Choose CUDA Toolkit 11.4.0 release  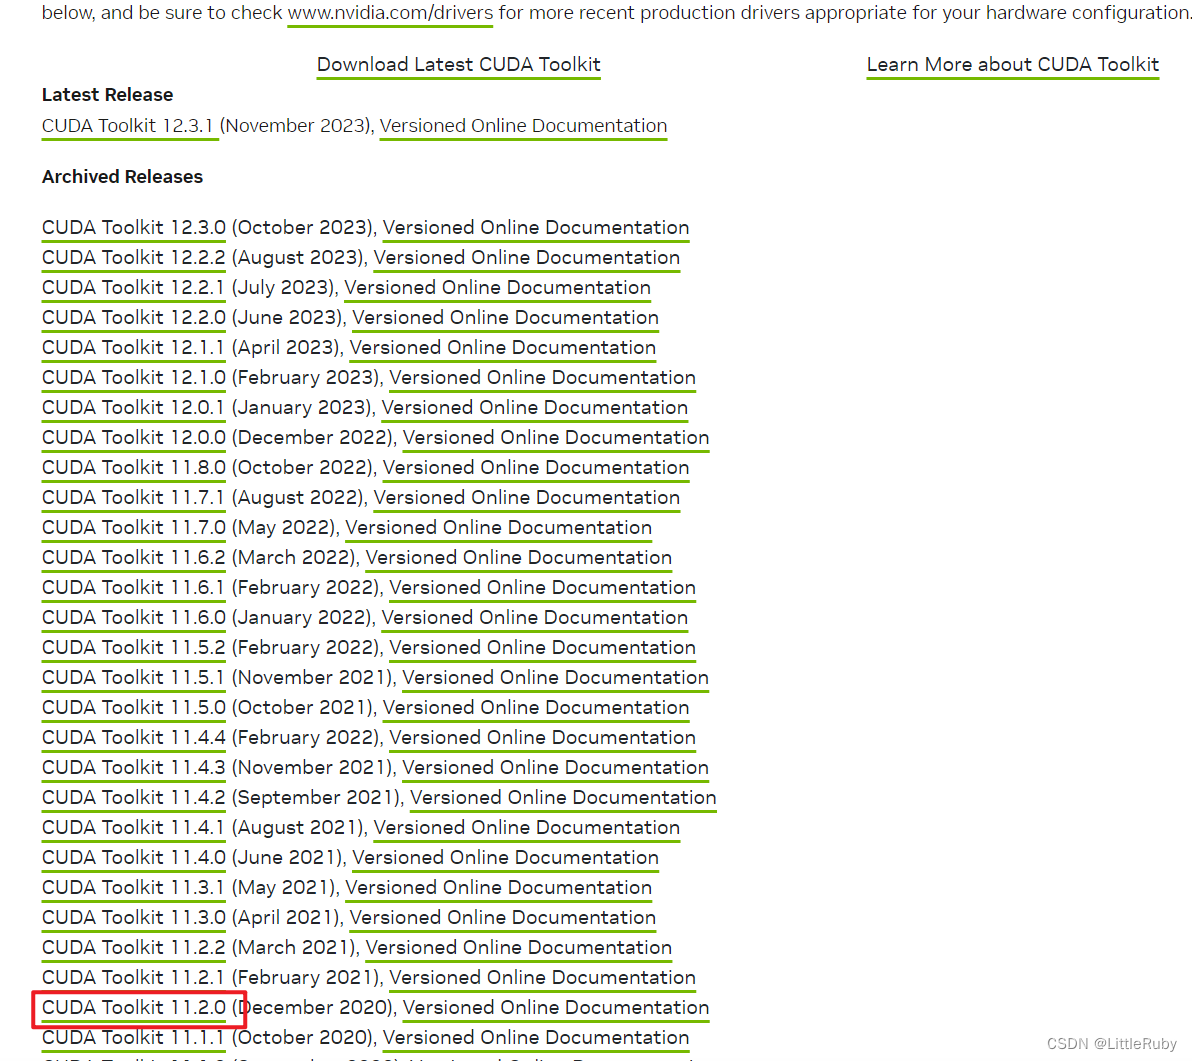(x=134, y=858)
